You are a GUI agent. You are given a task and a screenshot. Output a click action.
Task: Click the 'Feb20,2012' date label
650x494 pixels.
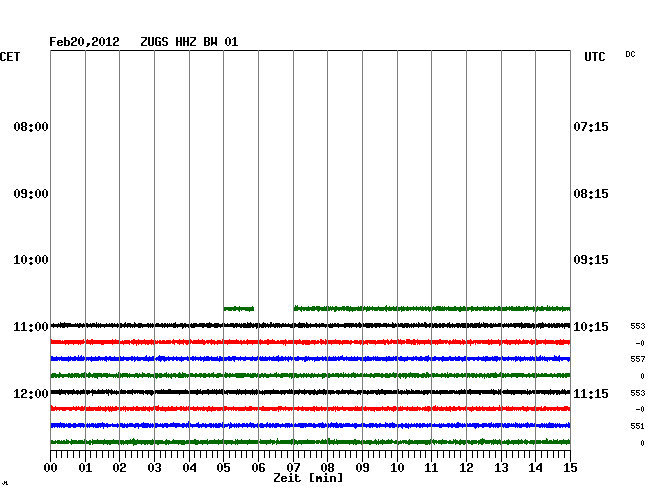84,42
